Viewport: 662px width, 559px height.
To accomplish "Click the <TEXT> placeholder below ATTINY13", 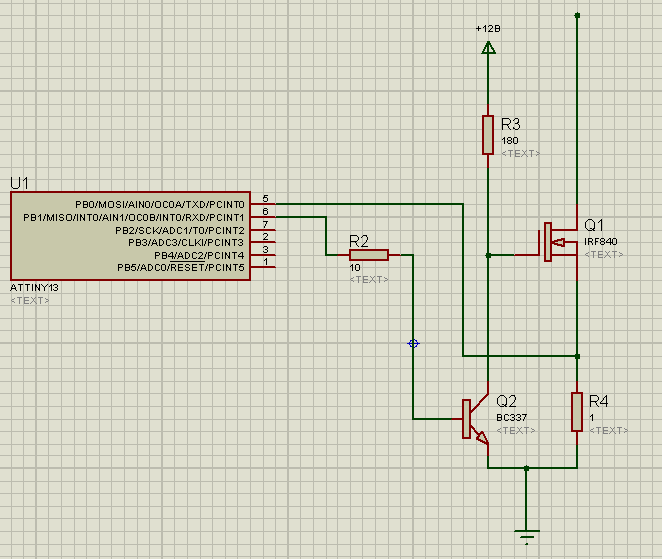I will (29, 300).
